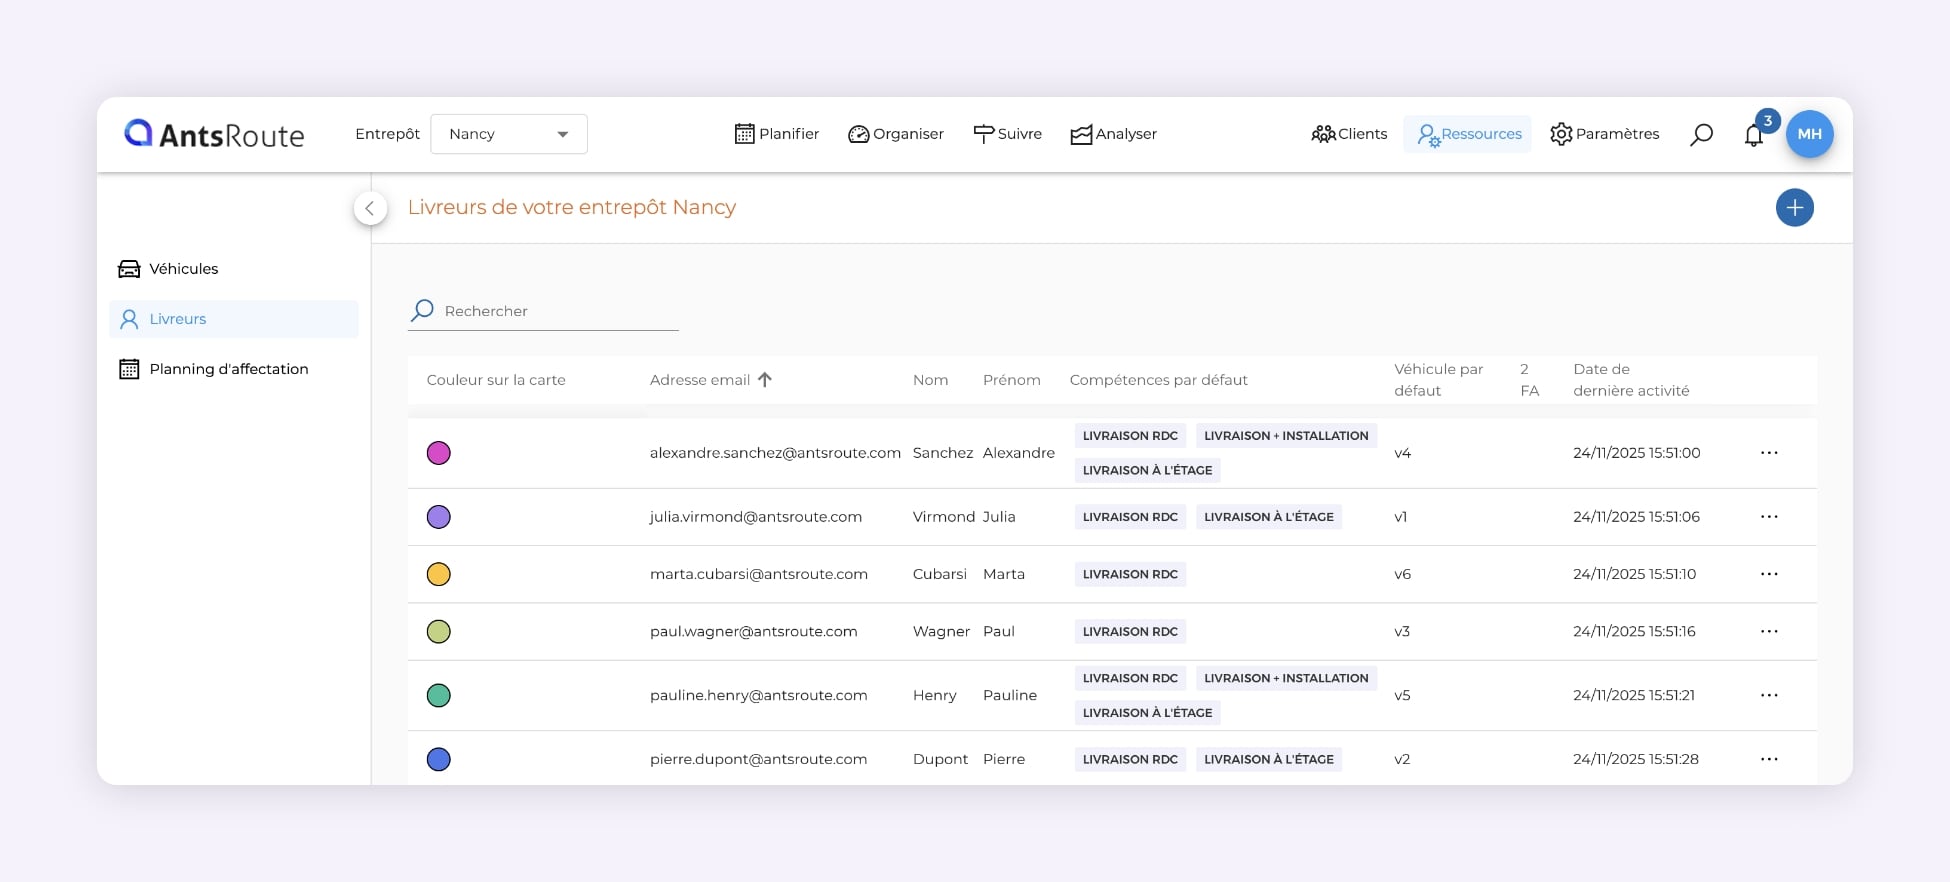Select Véhicules in the sidebar
This screenshot has height=882, width=1950.
[x=183, y=269]
